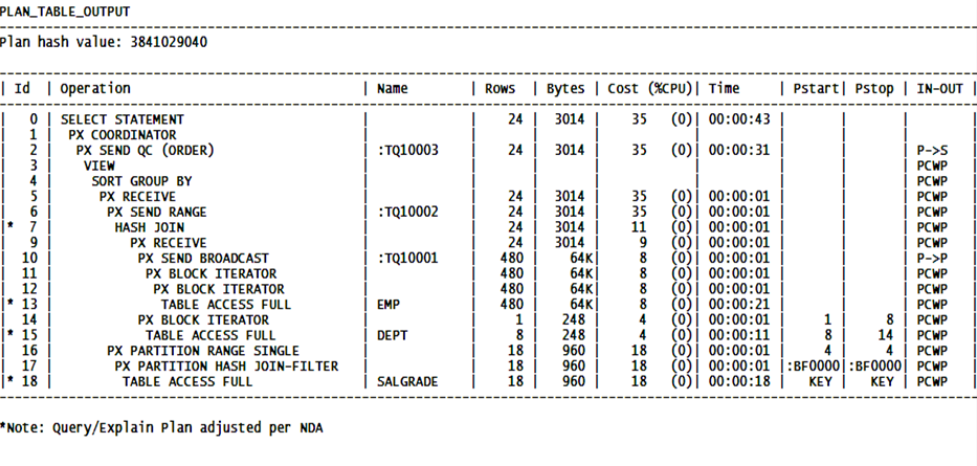Select the SELECT STATEMENT operation row

click(122, 119)
